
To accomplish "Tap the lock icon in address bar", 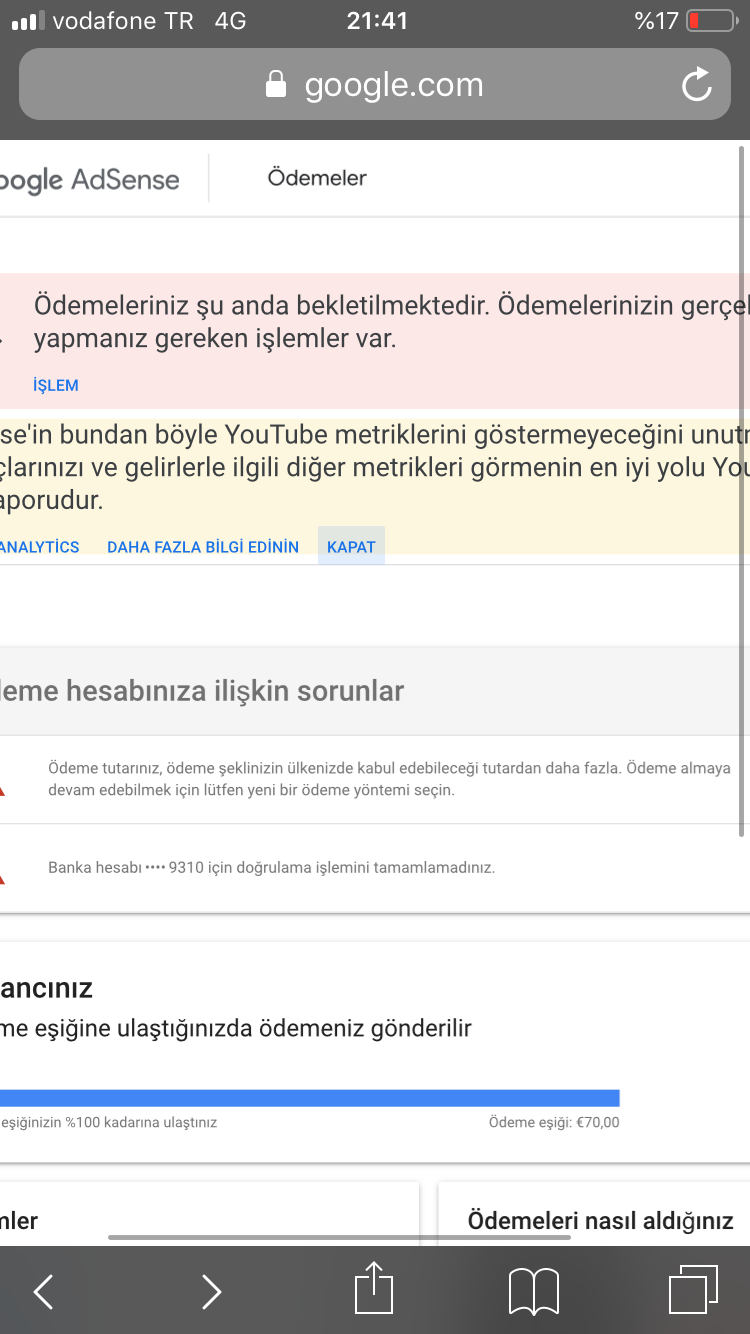I will click(276, 84).
